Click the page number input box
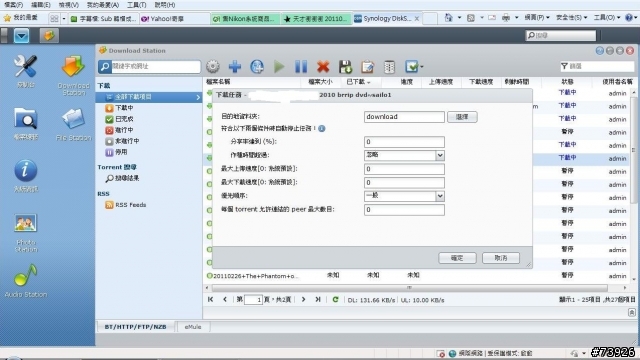The height and width of the screenshot is (360, 640). (253, 300)
